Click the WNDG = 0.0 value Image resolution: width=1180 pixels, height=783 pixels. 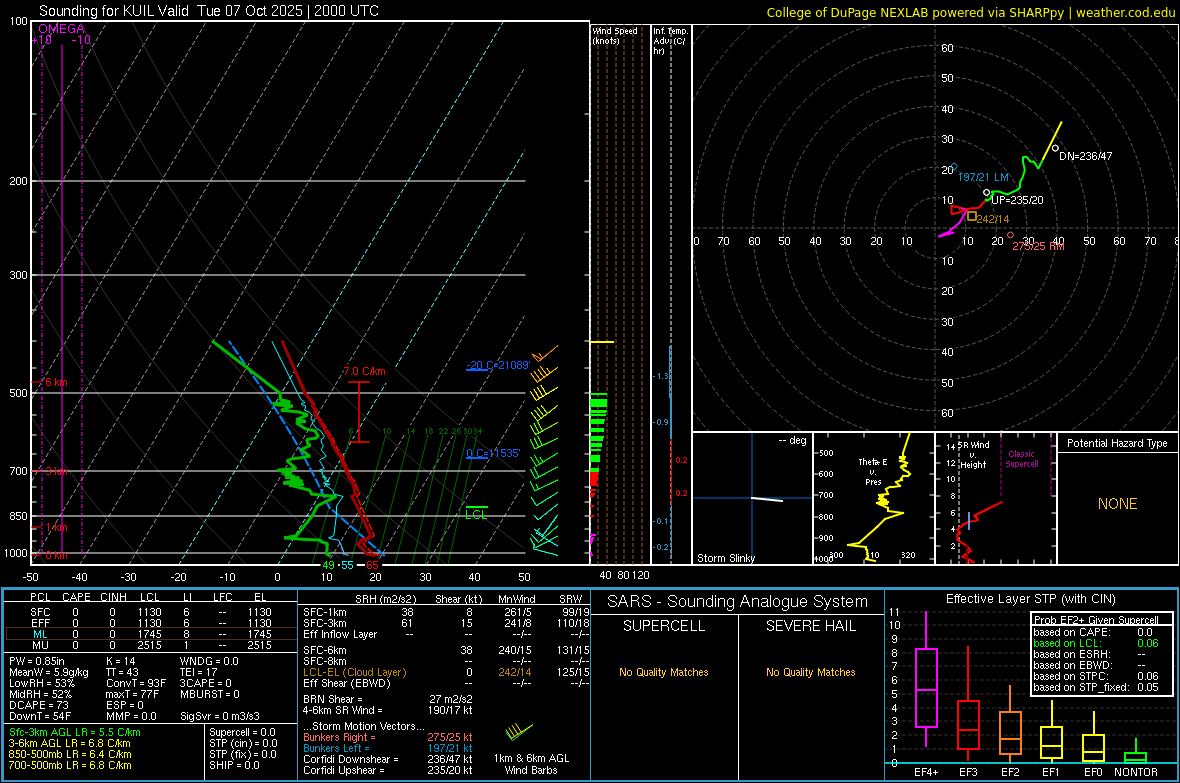[208, 661]
